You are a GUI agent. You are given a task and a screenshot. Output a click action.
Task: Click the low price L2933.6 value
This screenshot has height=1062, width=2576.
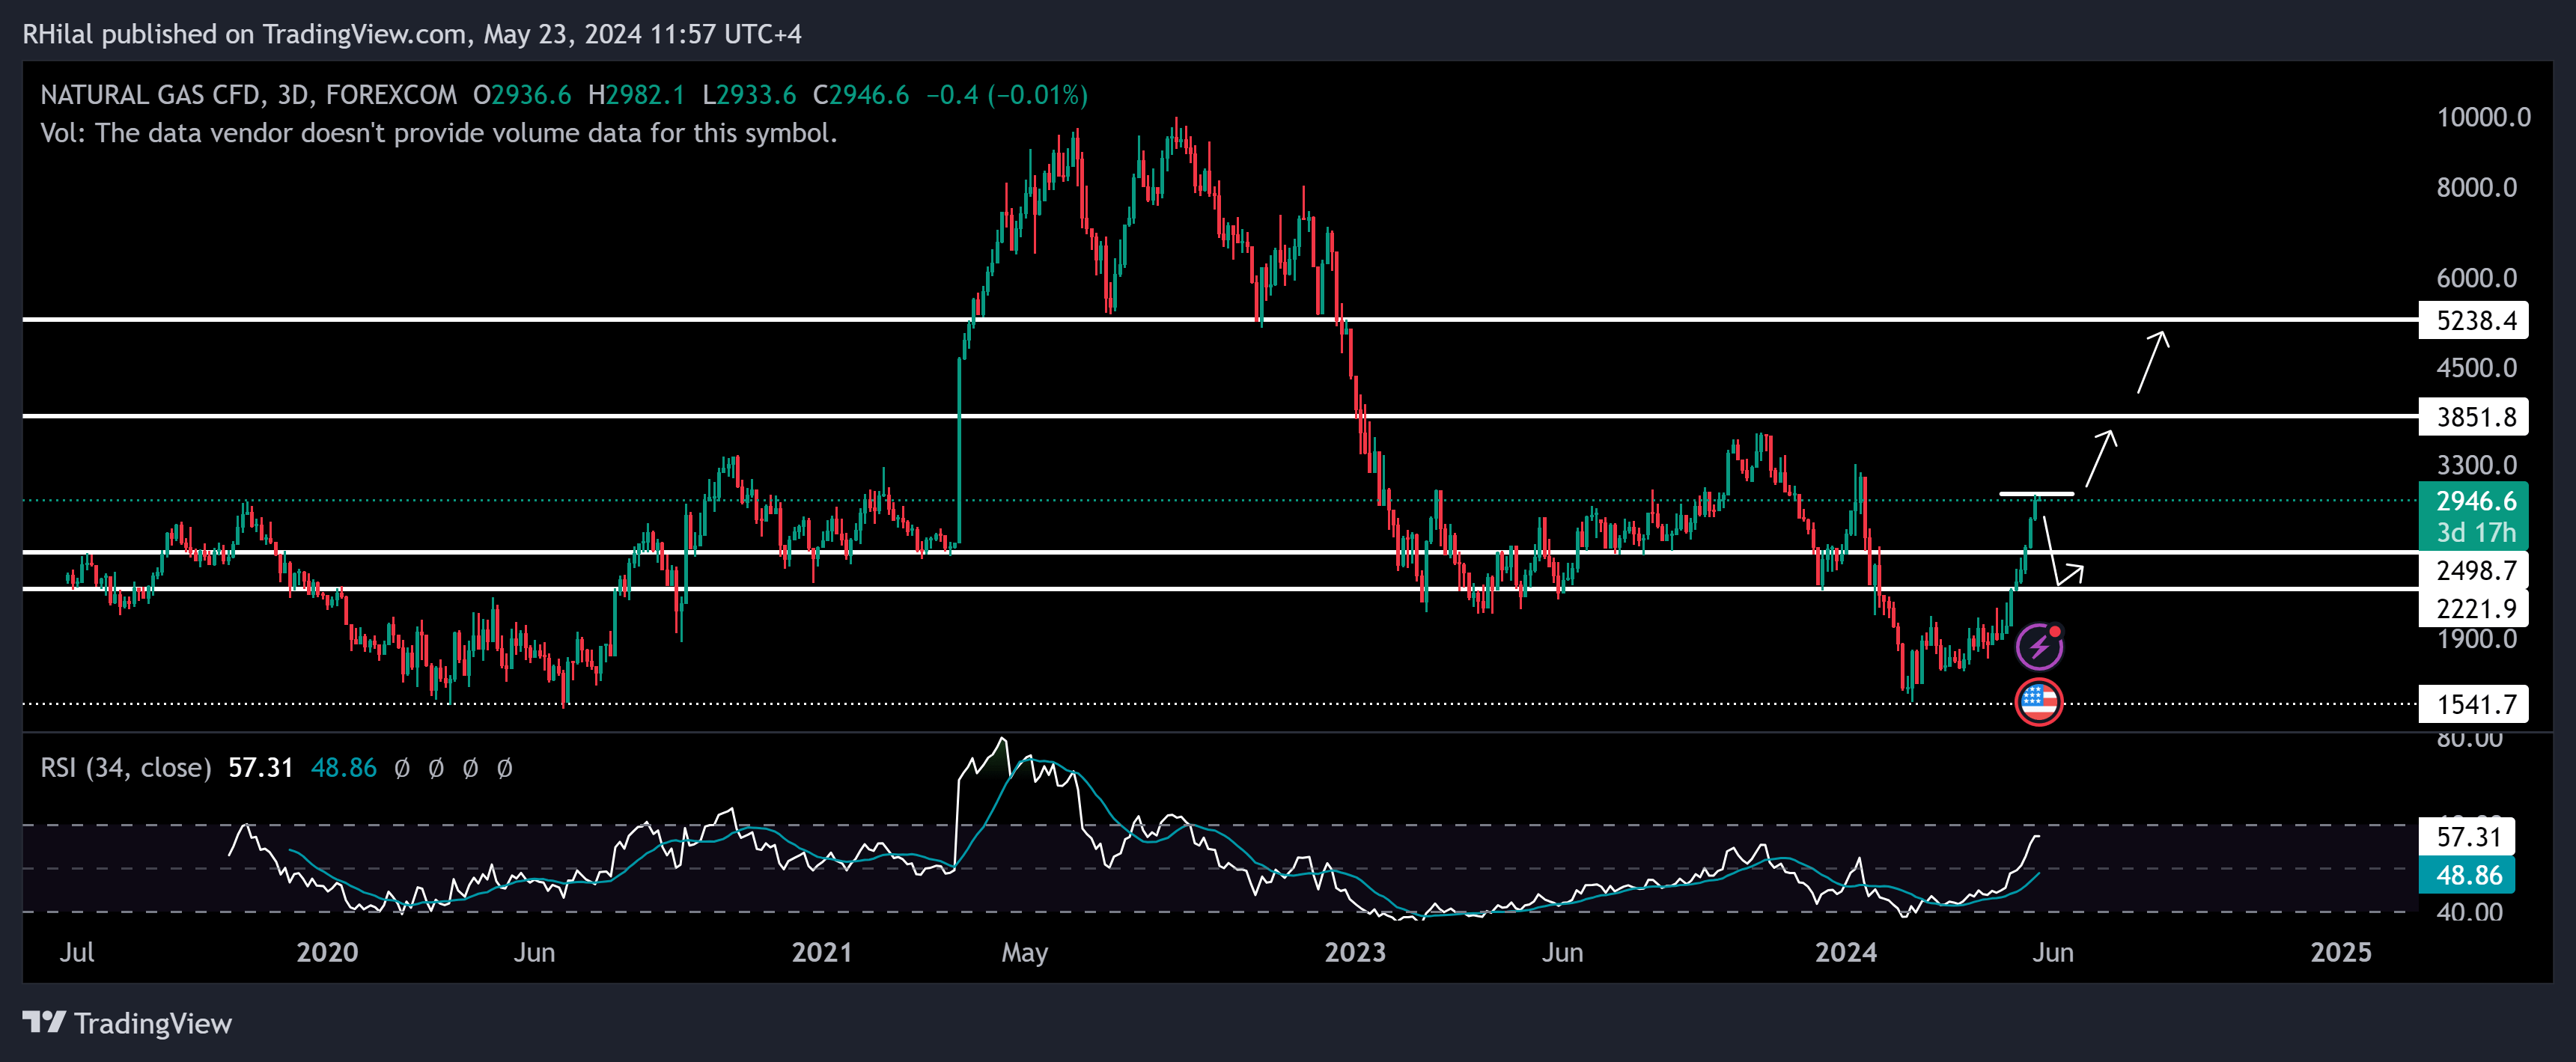[x=749, y=95]
